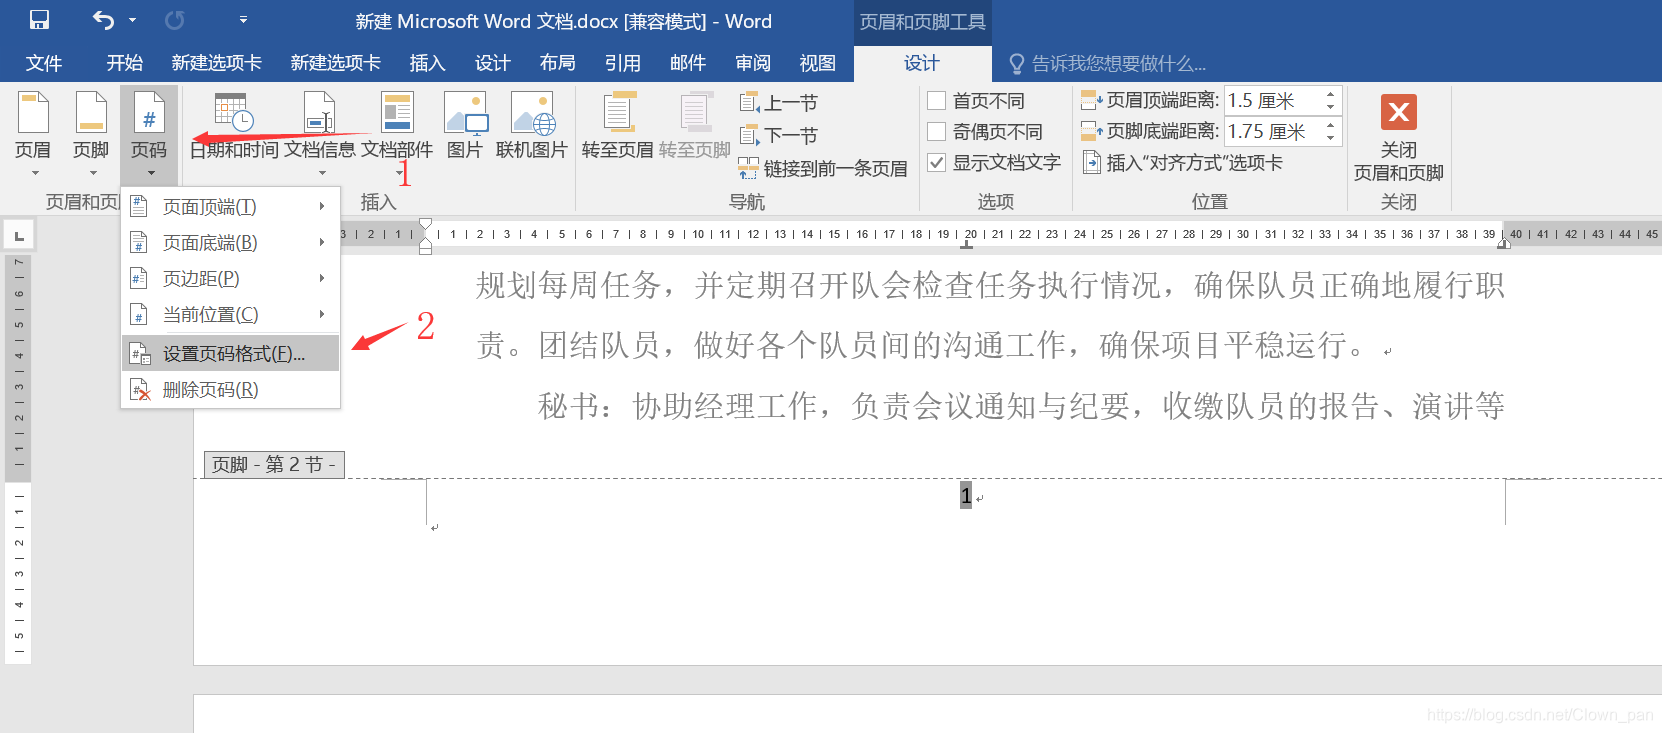The width and height of the screenshot is (1662, 733).
Task: Click the 页脚 (Footer) icon
Action: pyautogui.click(x=91, y=112)
